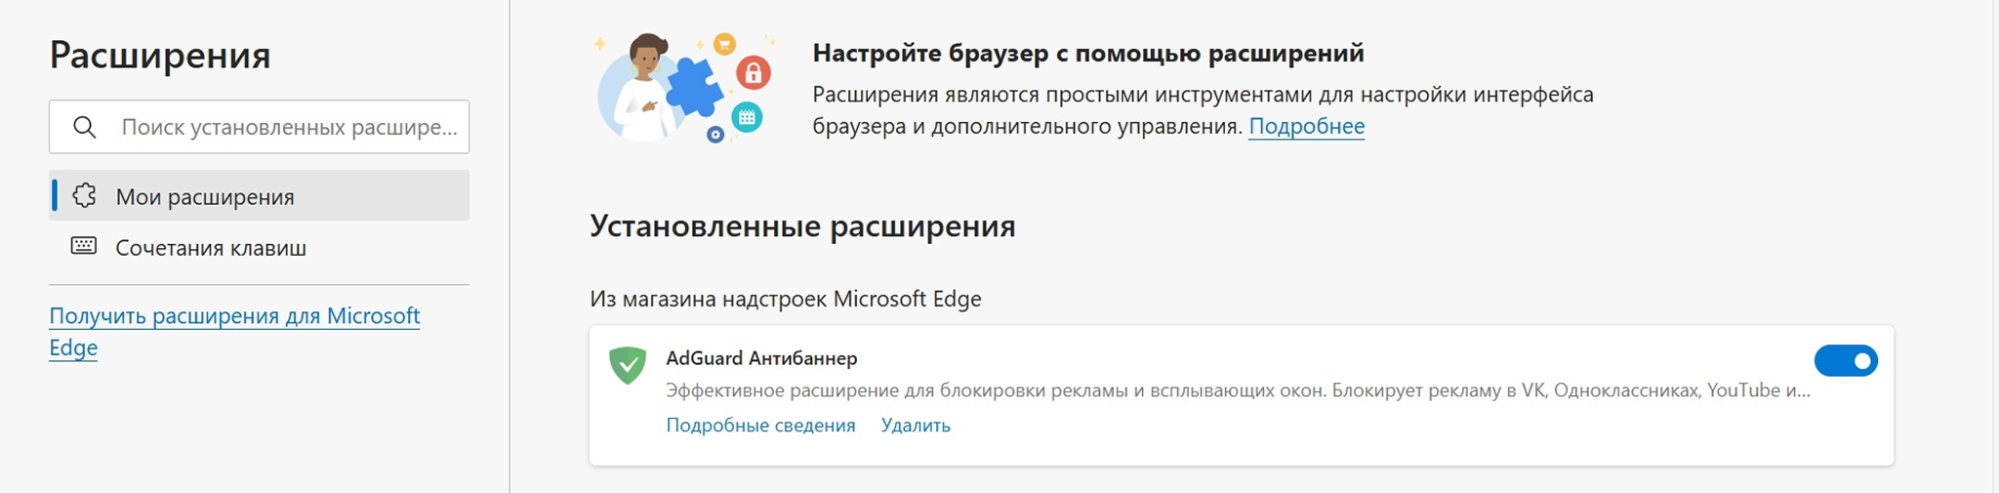Click the Настройте браузер banner heading

[1088, 53]
